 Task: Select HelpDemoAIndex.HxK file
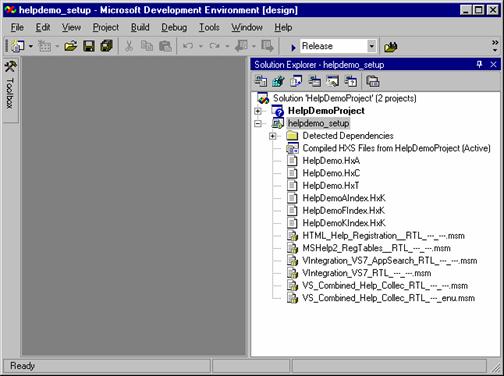[344, 198]
